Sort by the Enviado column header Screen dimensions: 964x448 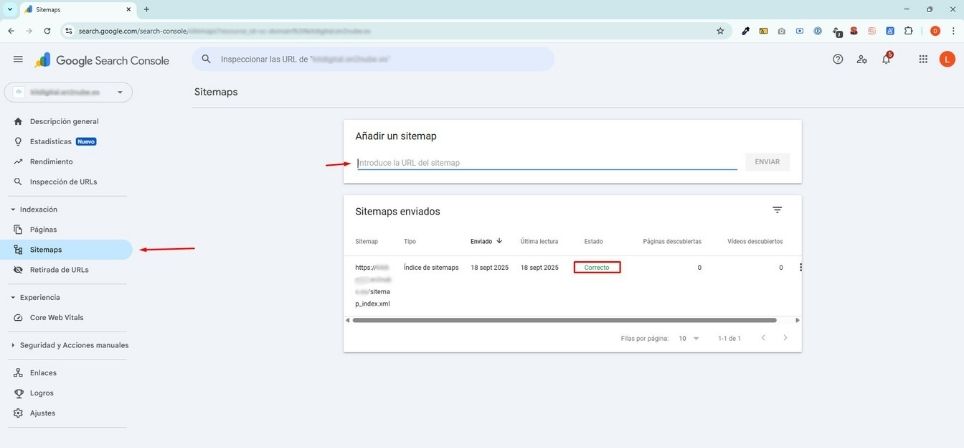(x=486, y=241)
